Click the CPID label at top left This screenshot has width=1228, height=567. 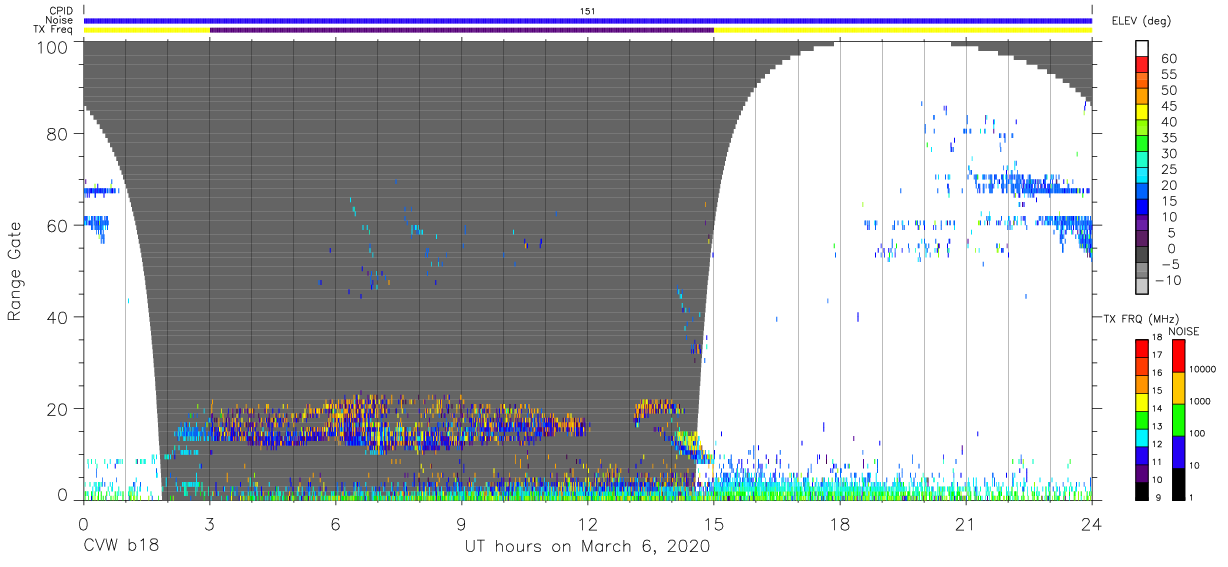(x=60, y=10)
